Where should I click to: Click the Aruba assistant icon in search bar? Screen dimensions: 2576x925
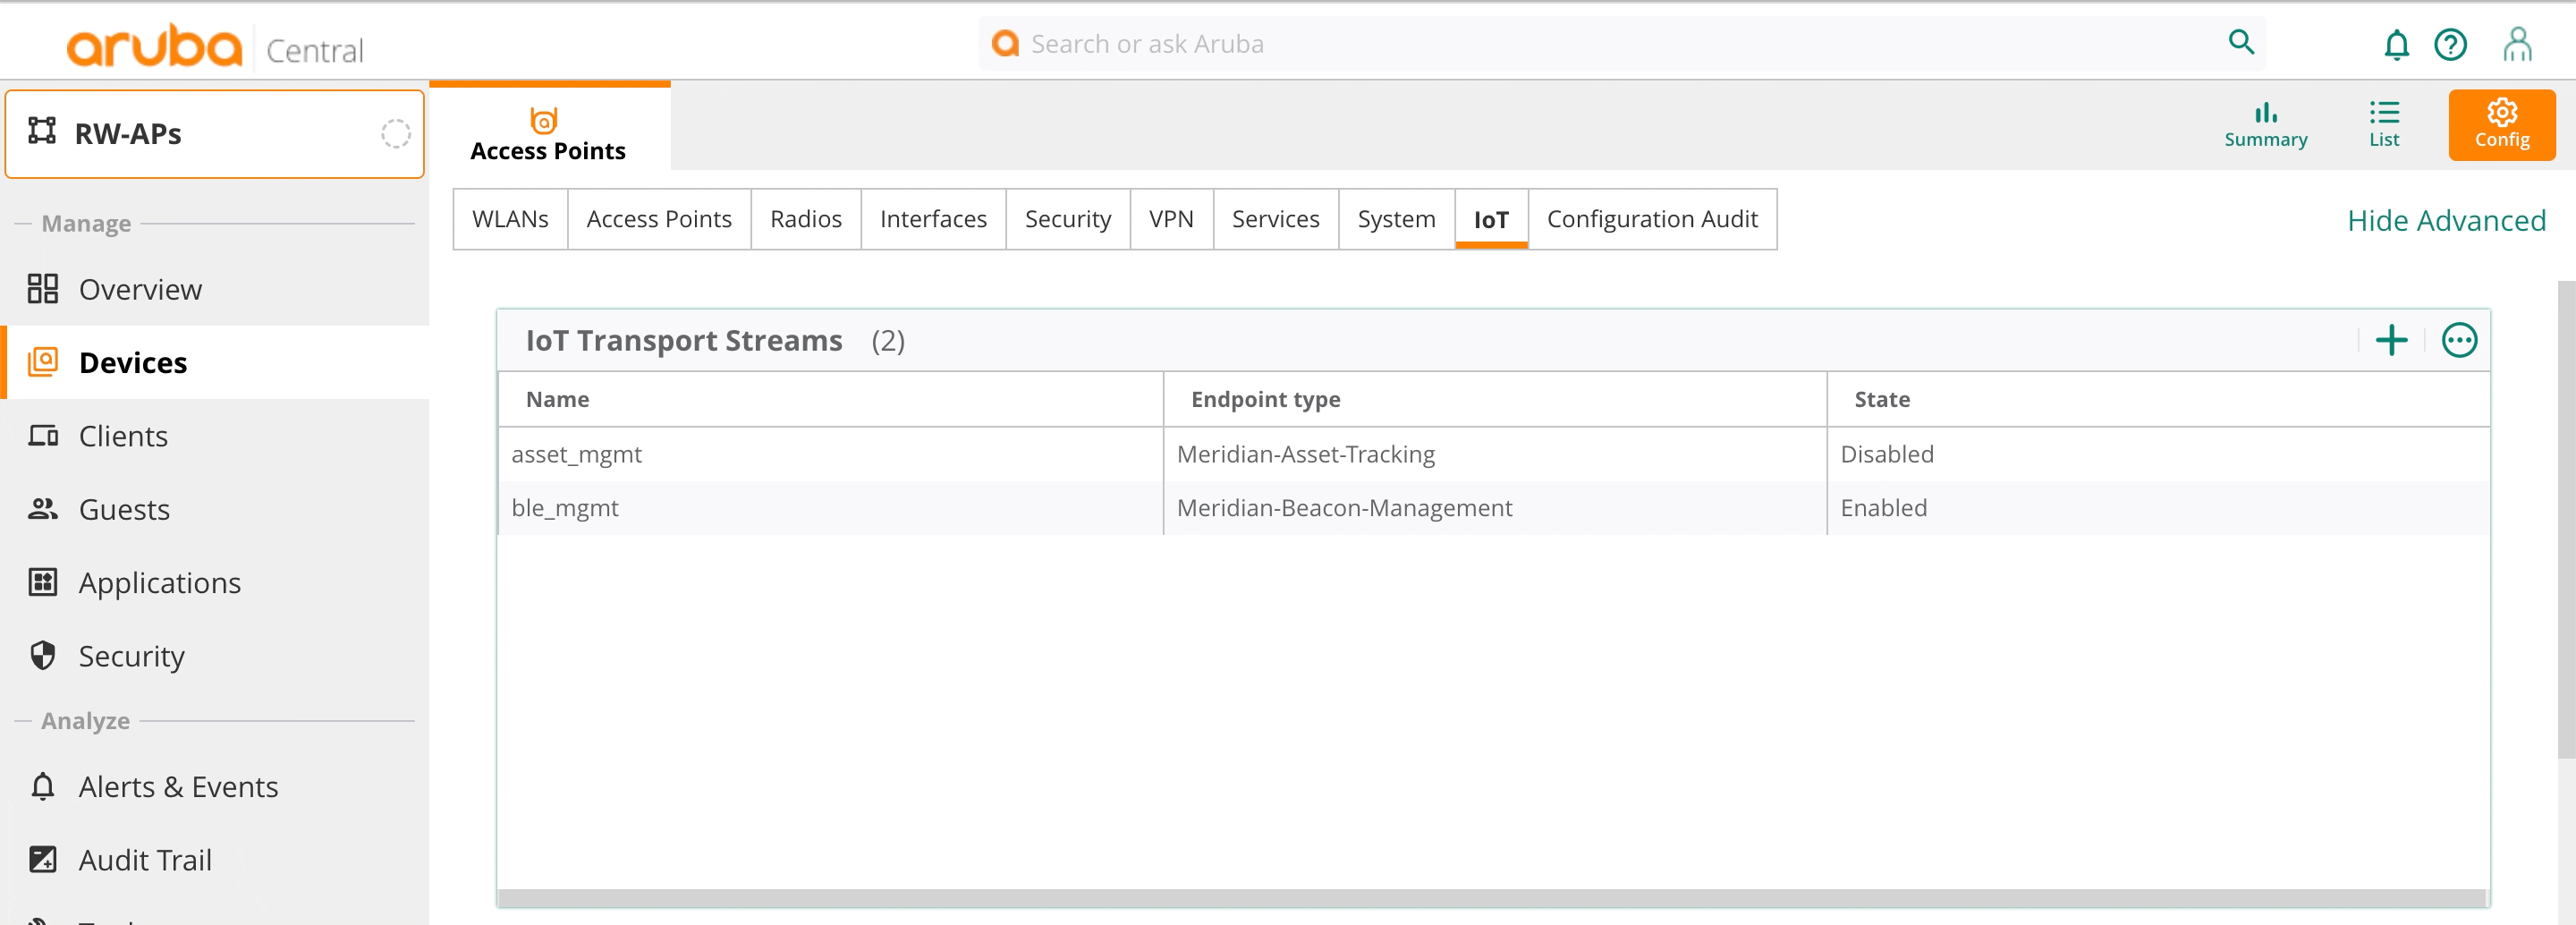pos(1005,43)
